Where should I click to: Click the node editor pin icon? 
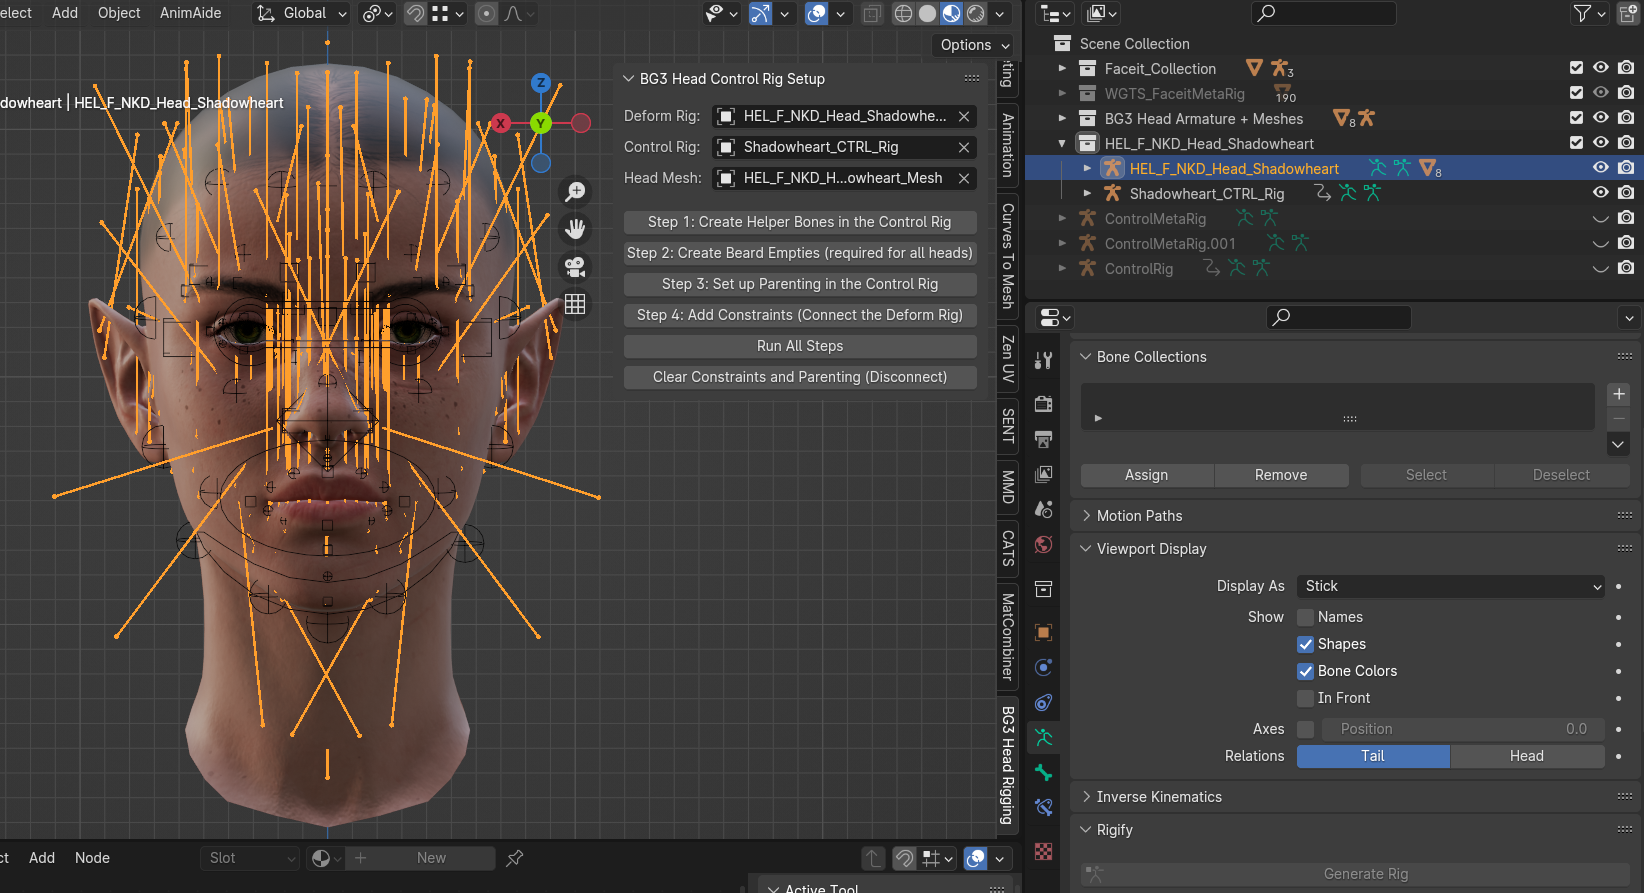[x=514, y=858]
